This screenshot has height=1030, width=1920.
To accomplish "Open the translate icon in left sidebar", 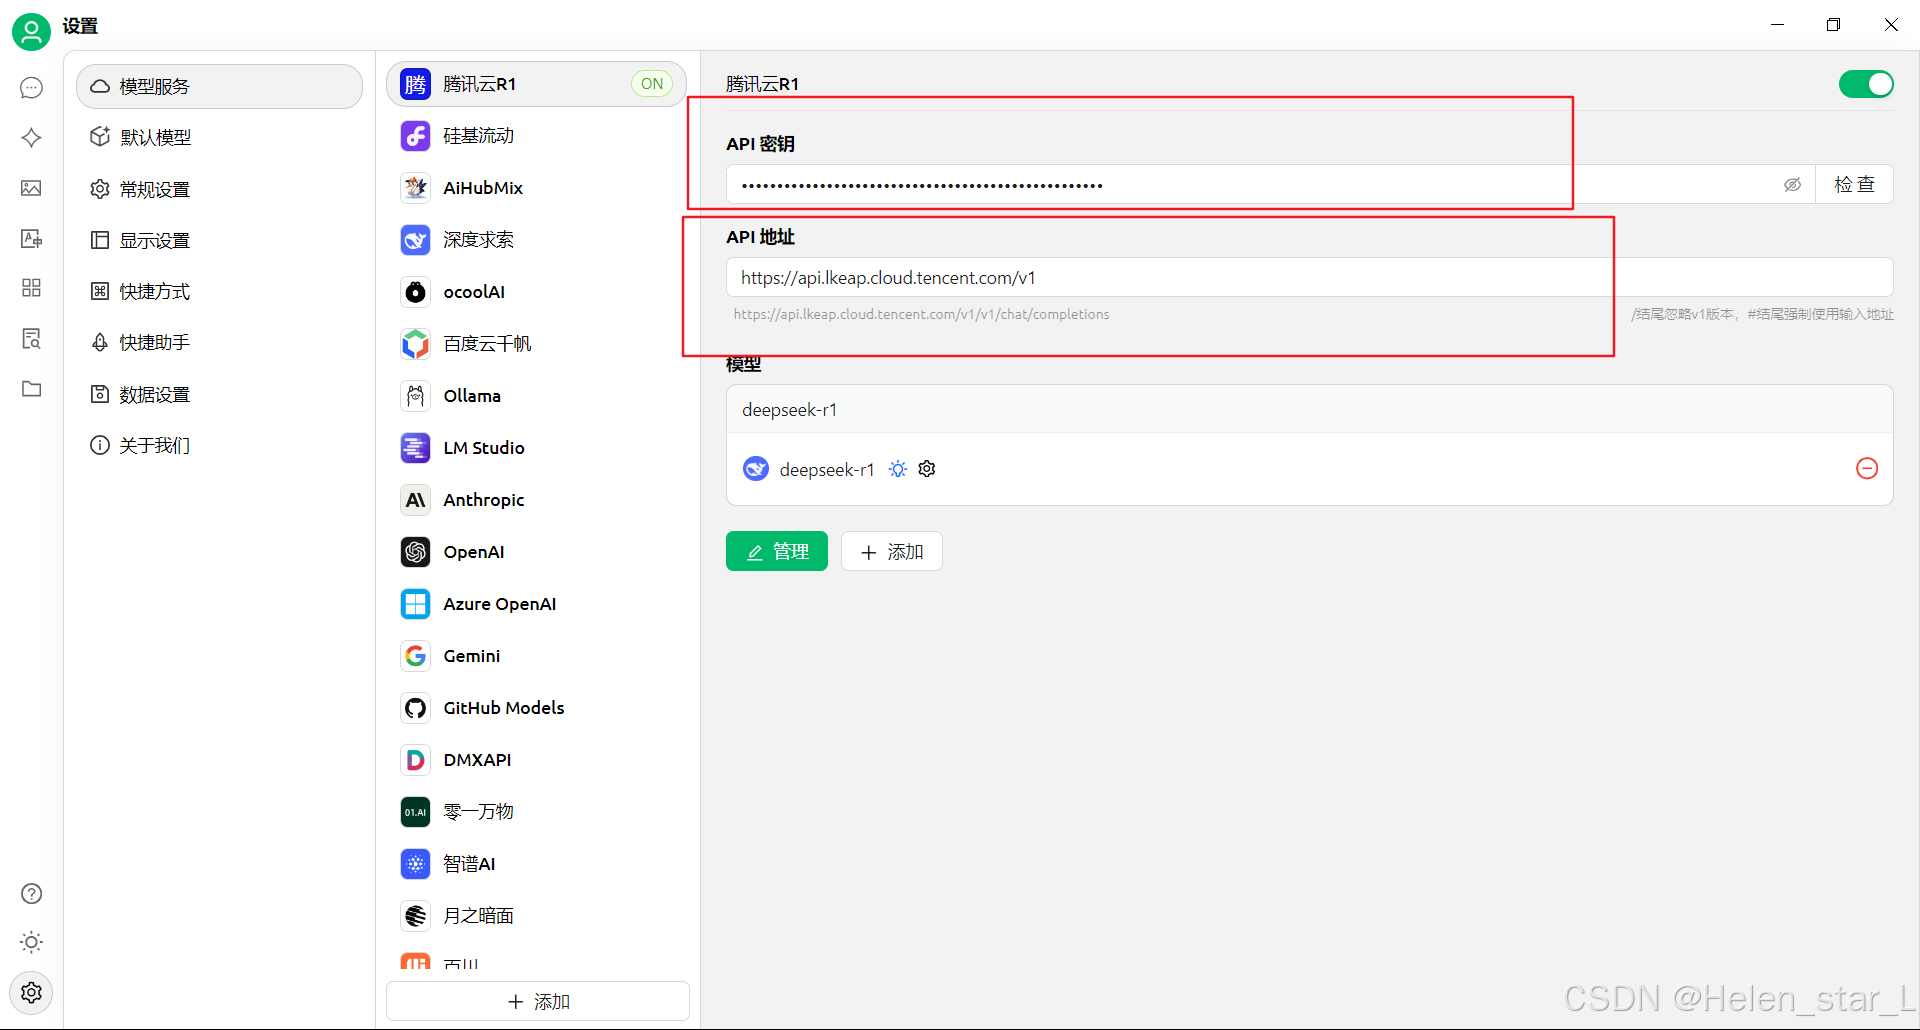I will tap(31, 238).
